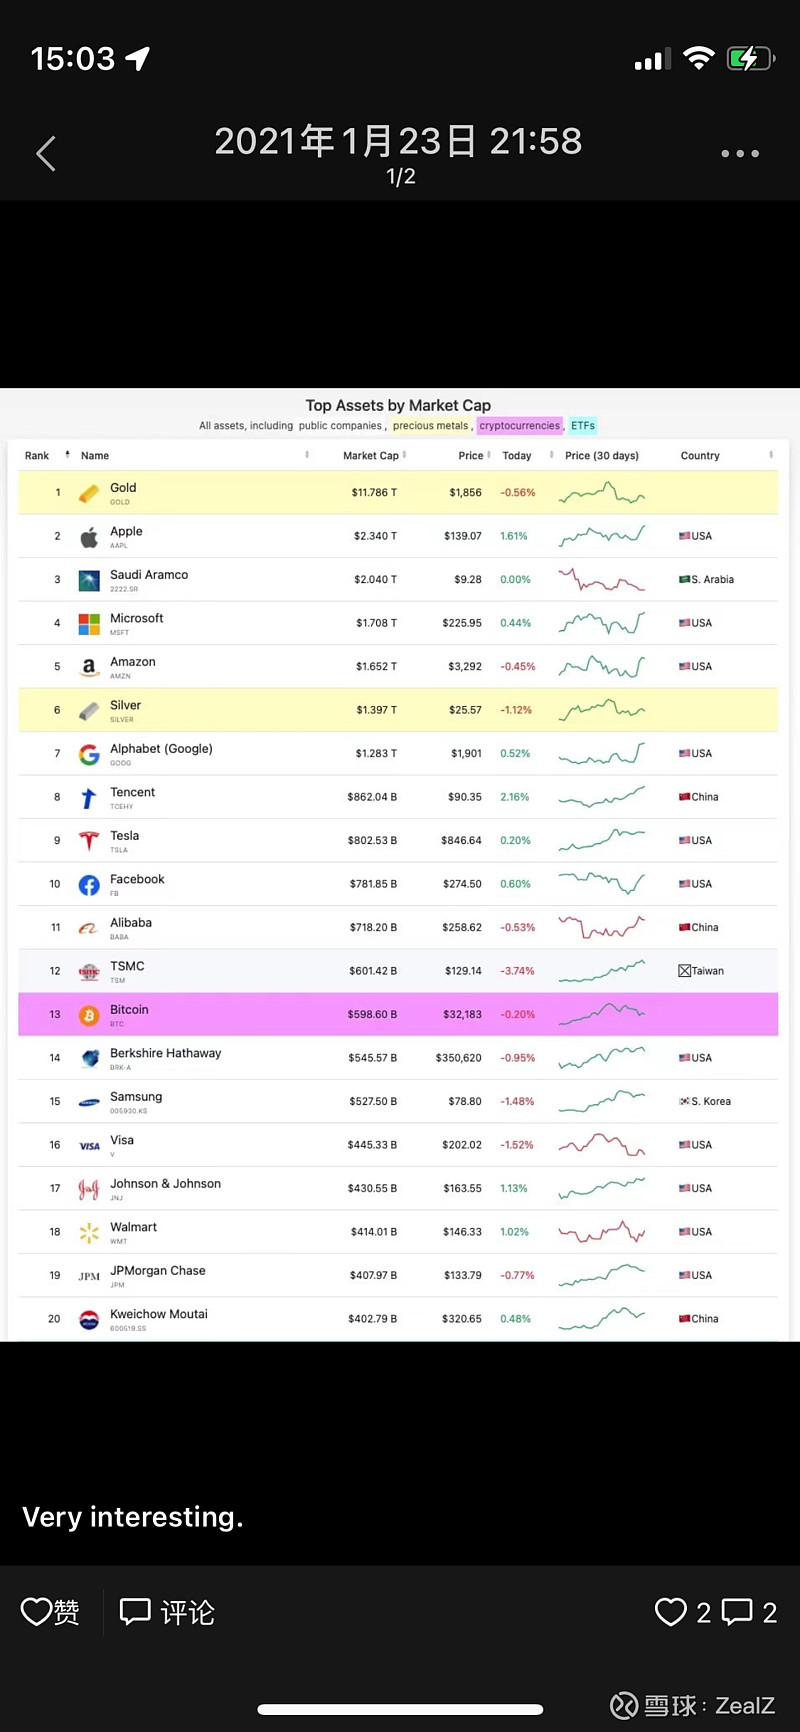
Task: Filter by precious metals tag
Action: (x=431, y=426)
